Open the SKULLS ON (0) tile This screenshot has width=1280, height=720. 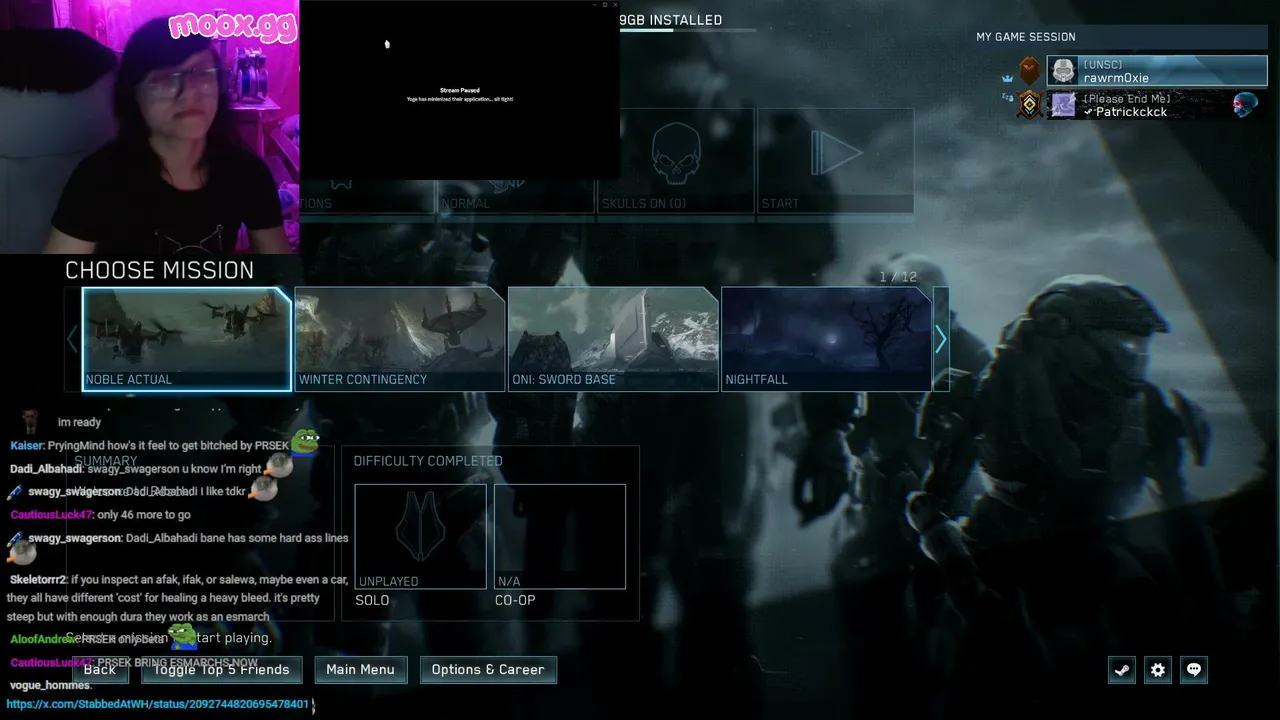(676, 161)
